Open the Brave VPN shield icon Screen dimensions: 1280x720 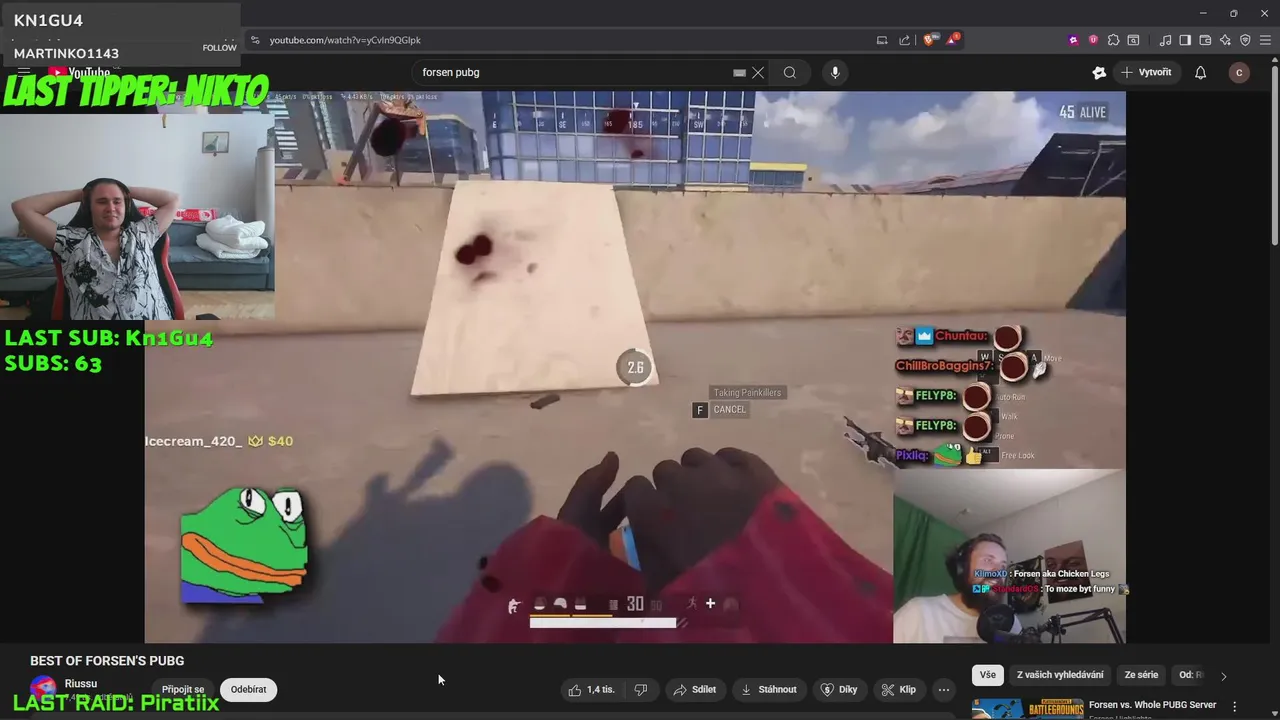(x=1245, y=40)
